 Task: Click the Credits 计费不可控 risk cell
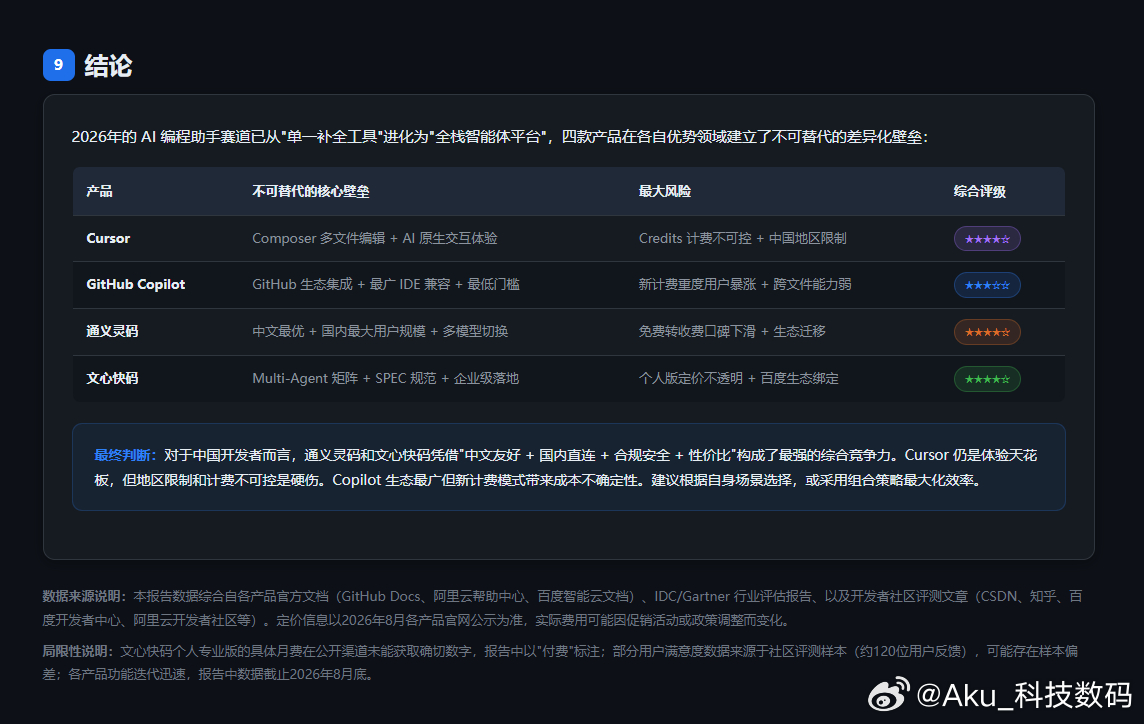[x=743, y=238]
